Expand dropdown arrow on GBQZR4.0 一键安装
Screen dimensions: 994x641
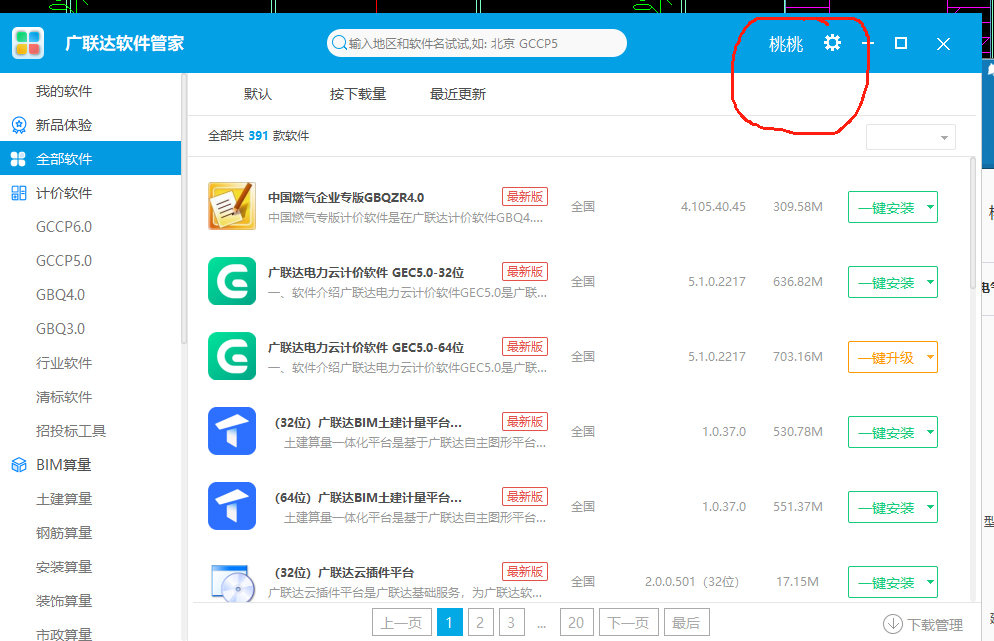pos(930,207)
